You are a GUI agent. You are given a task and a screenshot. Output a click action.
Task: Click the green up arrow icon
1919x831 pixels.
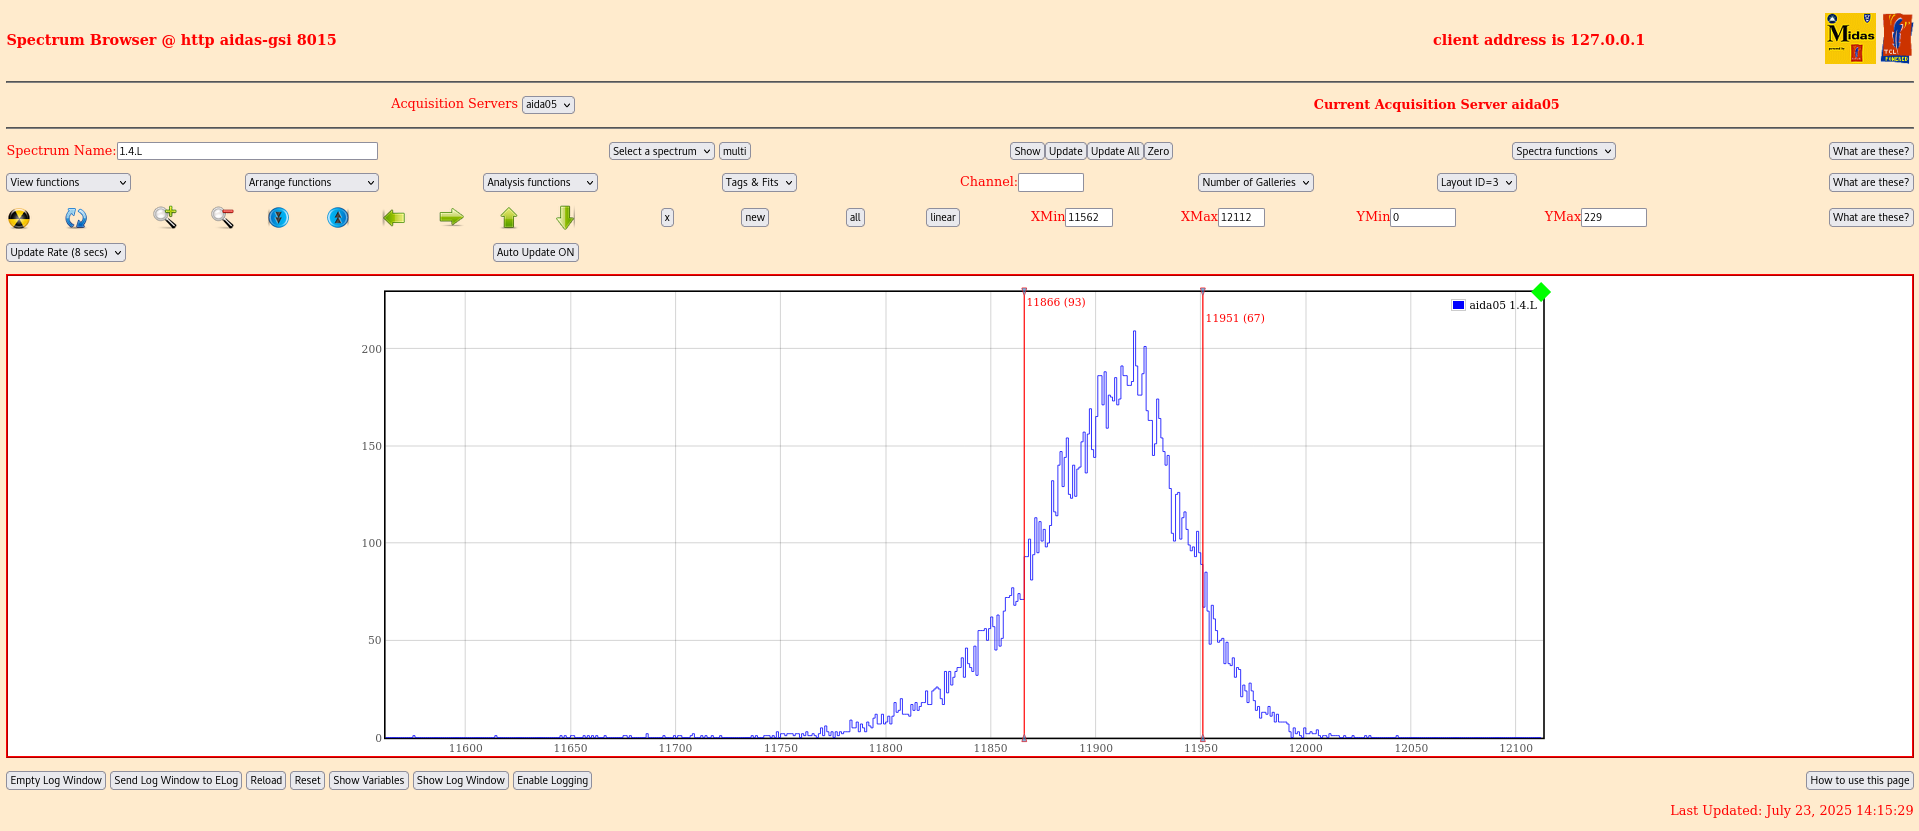509,217
